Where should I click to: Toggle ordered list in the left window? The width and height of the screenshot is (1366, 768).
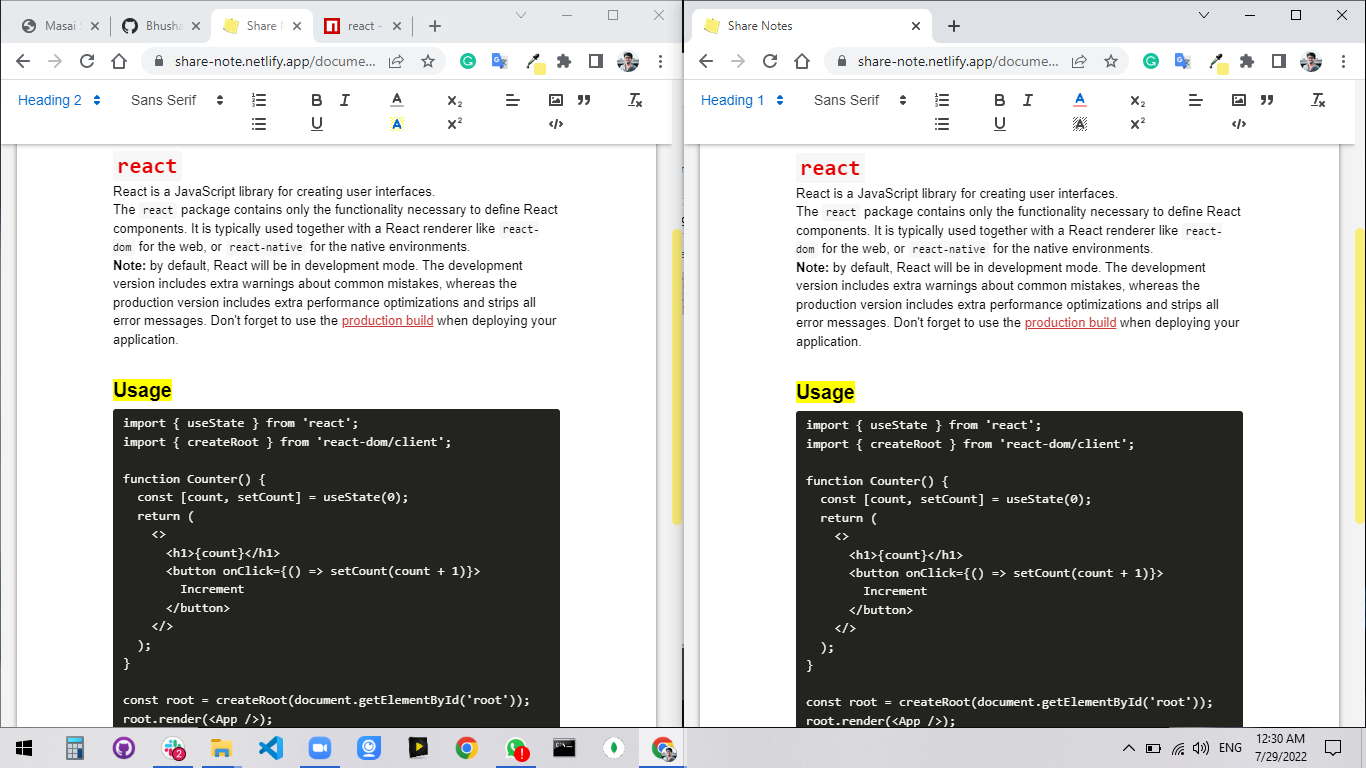(259, 100)
